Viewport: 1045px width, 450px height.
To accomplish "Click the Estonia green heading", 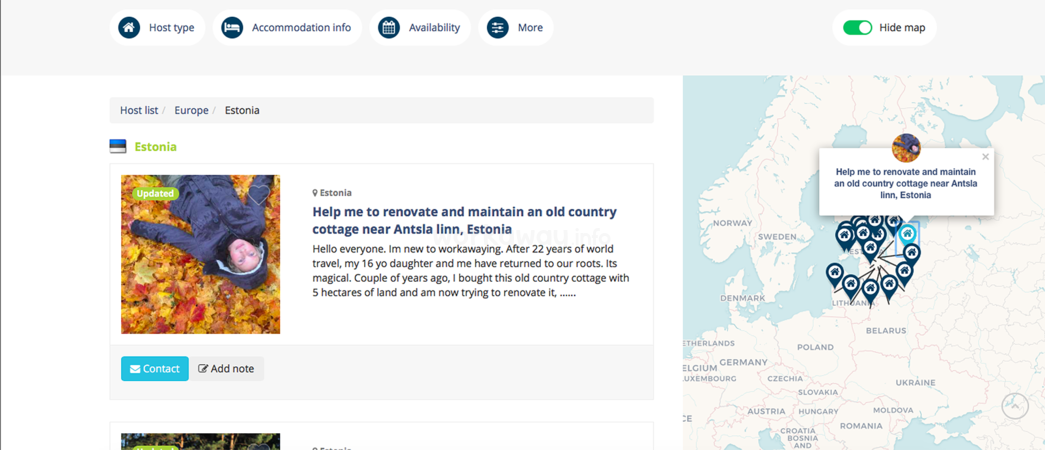I will coord(155,147).
